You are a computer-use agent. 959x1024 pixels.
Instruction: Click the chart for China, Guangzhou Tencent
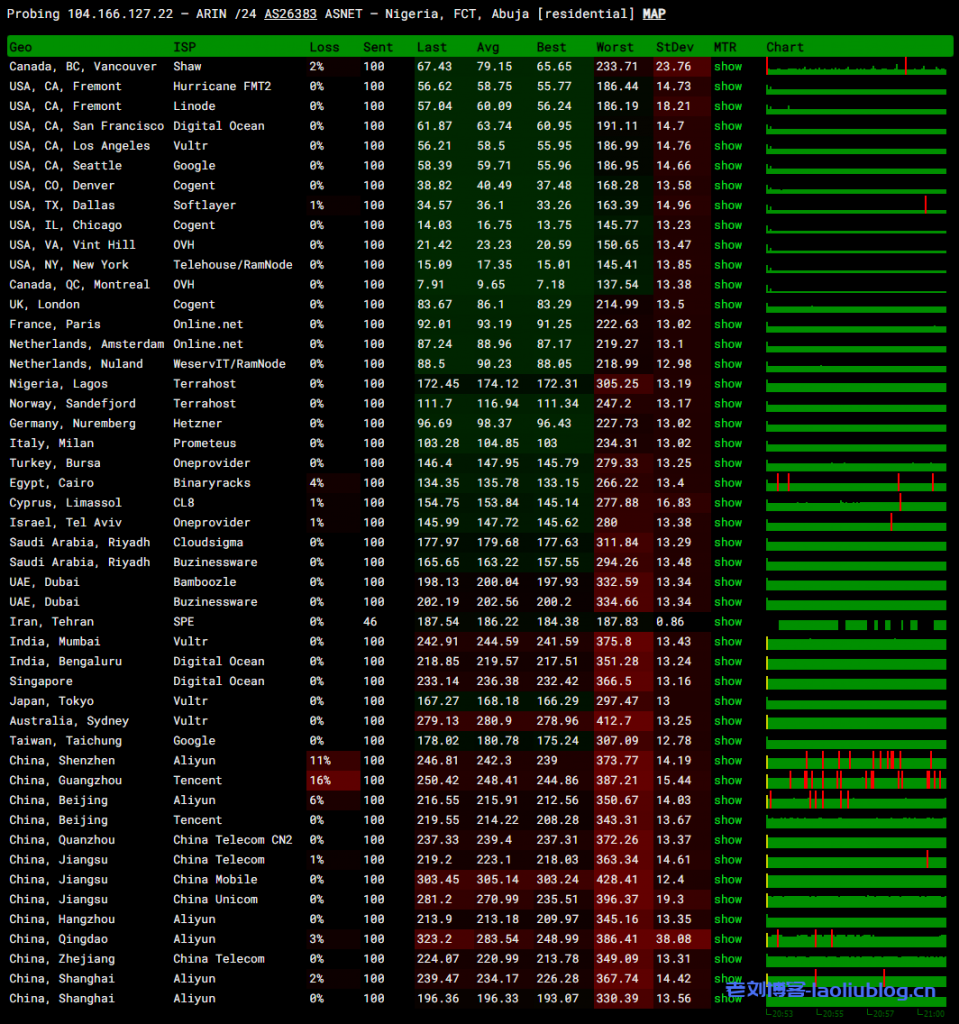point(856,781)
